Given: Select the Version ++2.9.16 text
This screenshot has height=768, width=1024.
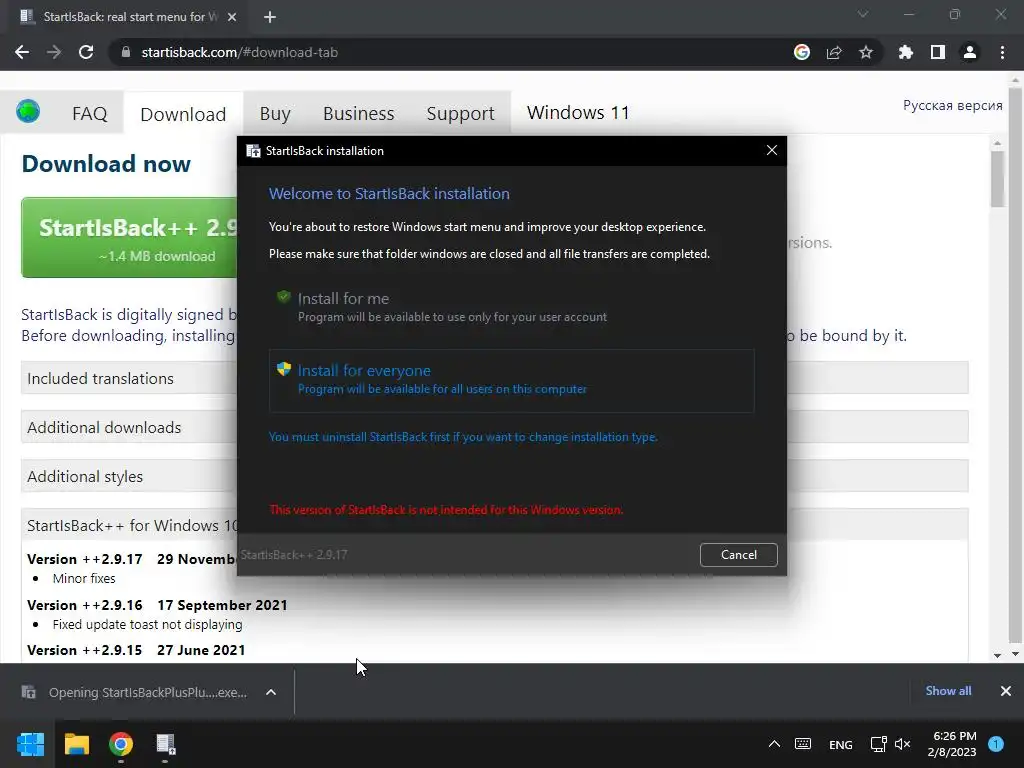Looking at the screenshot, I should pos(84,605).
